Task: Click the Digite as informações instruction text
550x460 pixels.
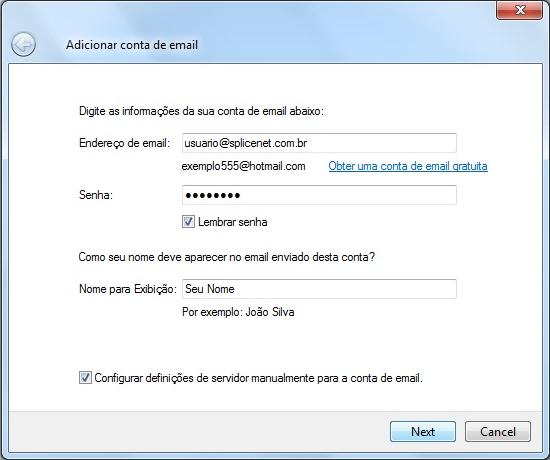Action: point(201,111)
